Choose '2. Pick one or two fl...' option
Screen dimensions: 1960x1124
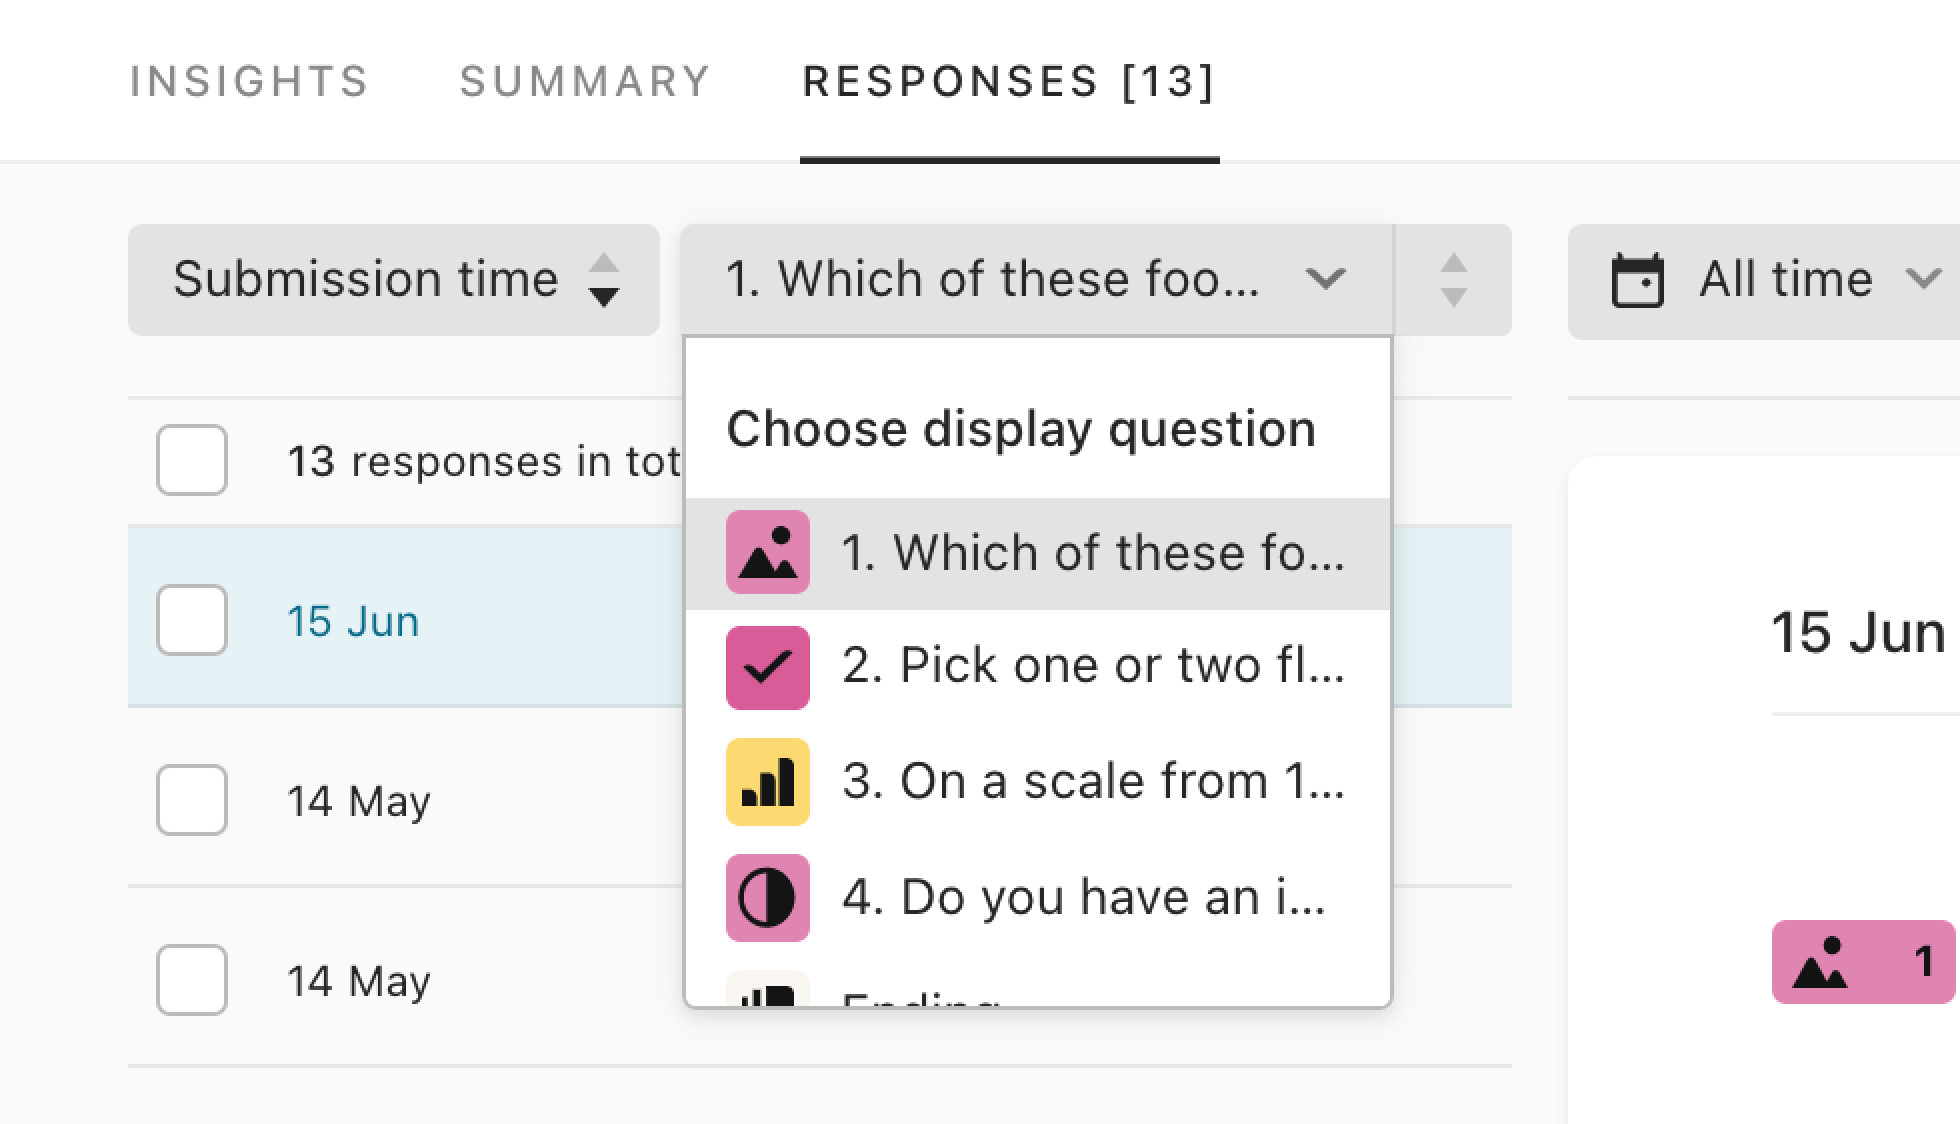pos(1038,667)
